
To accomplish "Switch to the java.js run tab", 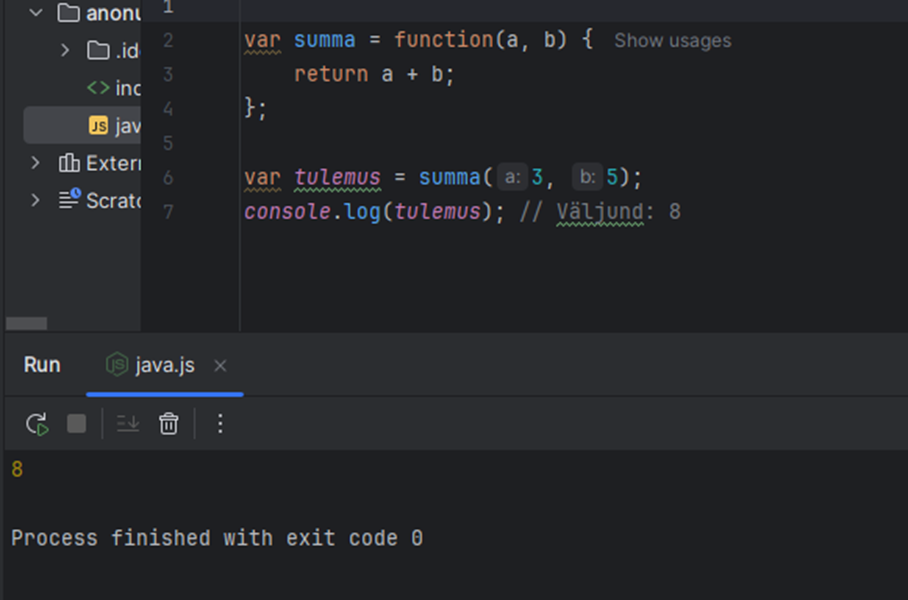I will tap(164, 366).
